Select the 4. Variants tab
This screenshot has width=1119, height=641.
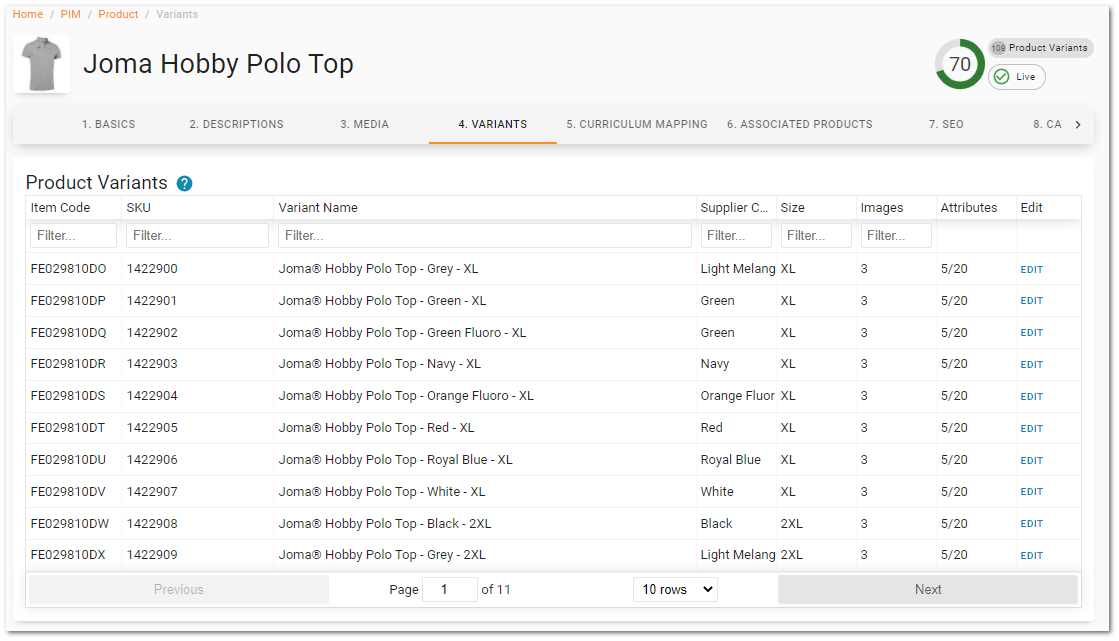tap(492, 124)
